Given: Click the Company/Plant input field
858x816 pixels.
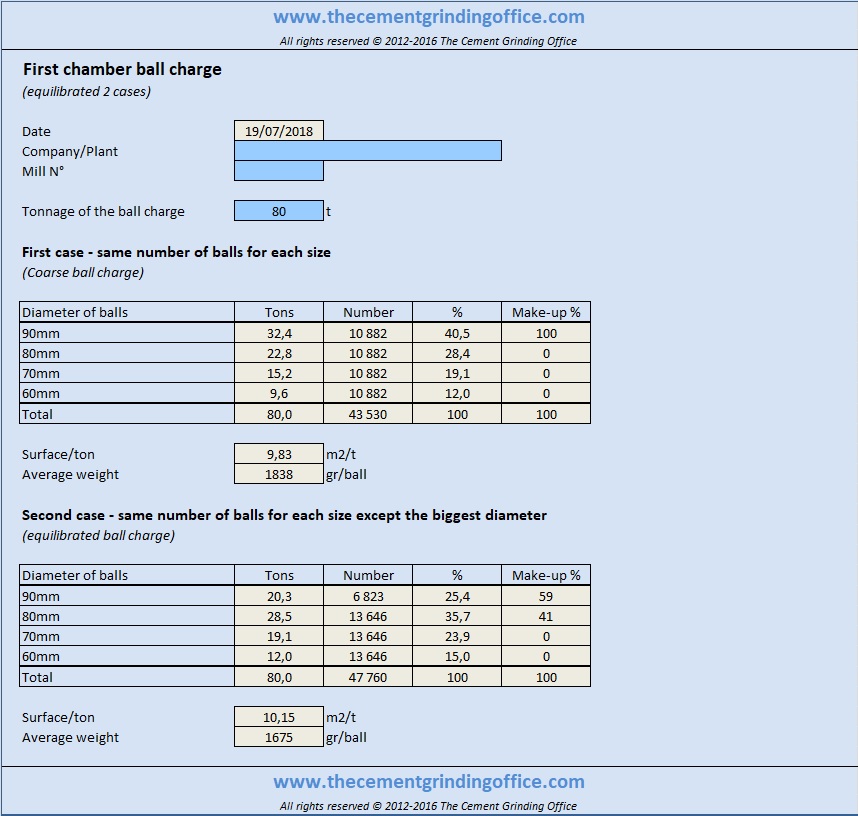Looking at the screenshot, I should click(368, 151).
